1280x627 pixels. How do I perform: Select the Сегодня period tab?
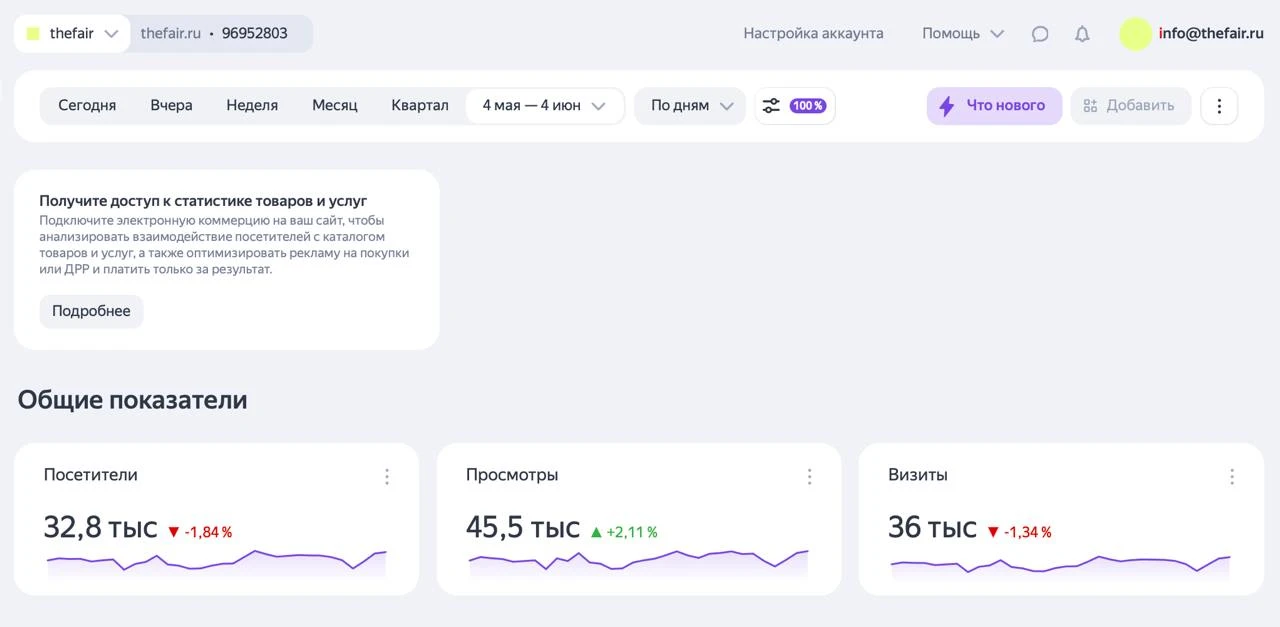pos(87,106)
